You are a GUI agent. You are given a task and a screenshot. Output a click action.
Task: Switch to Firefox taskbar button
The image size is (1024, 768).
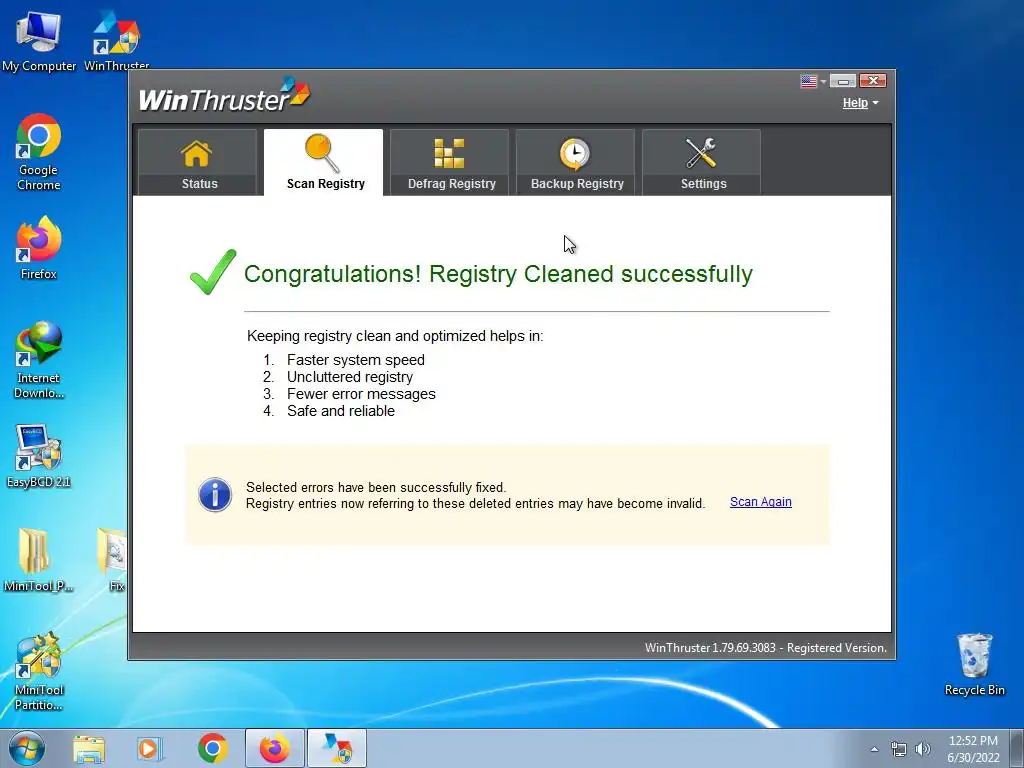point(274,748)
